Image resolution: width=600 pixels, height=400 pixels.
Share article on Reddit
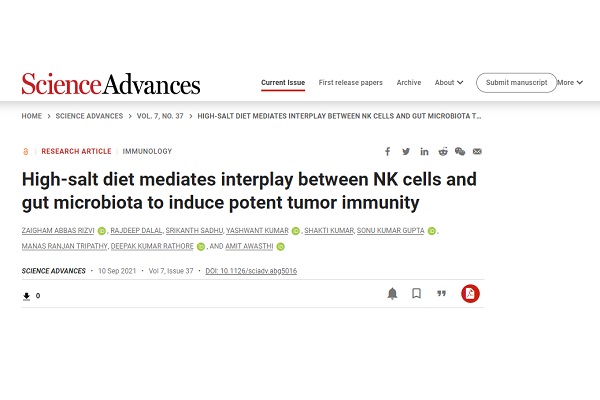pos(442,152)
